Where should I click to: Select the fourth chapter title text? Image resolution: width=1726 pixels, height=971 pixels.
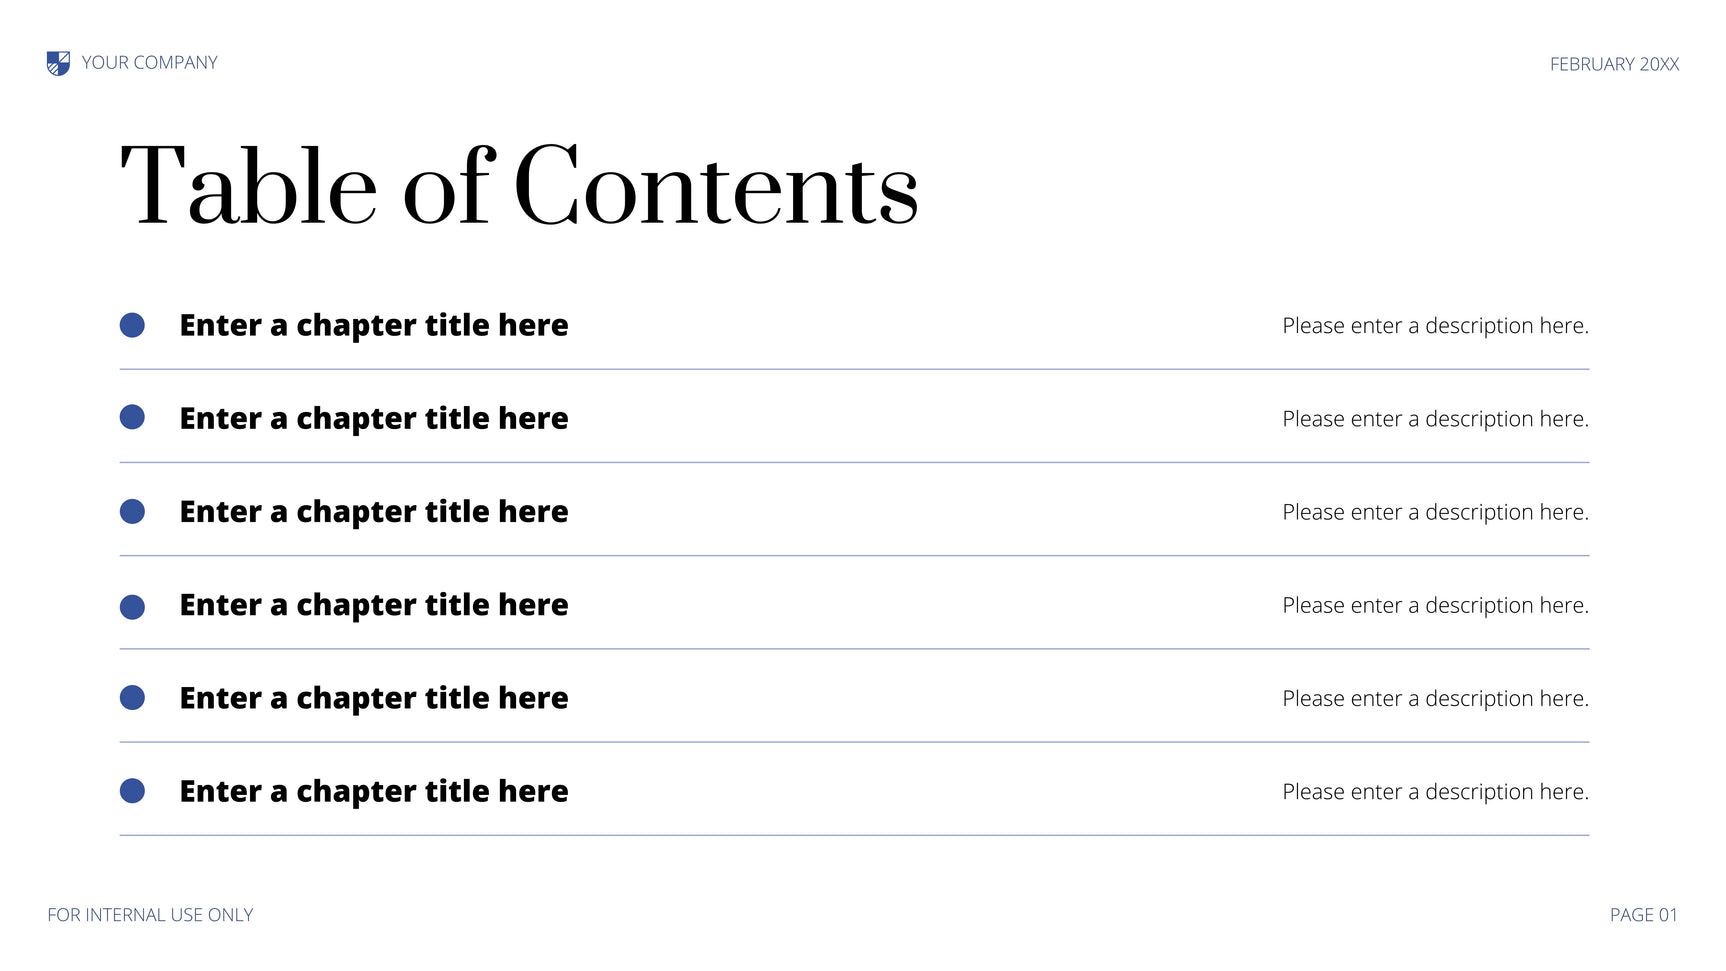pyautogui.click(x=373, y=605)
